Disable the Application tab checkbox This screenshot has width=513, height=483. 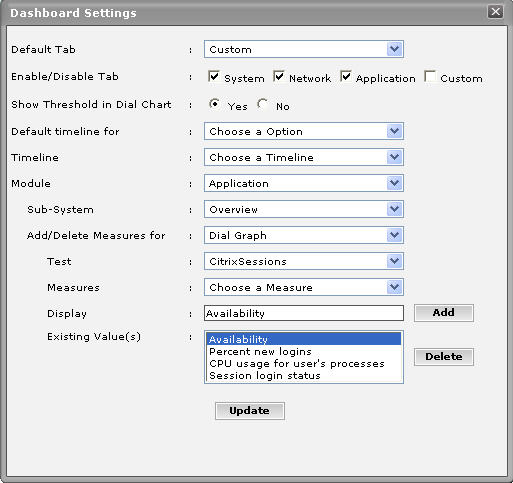(346, 77)
